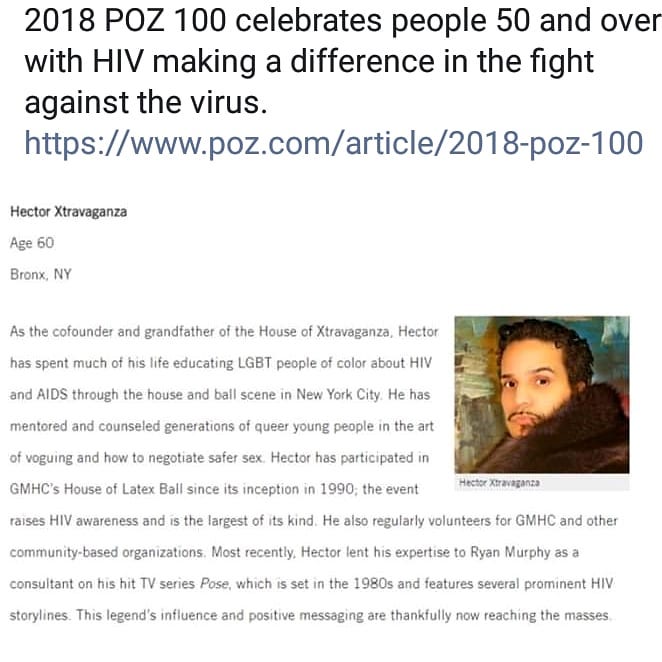The image size is (662, 662).
Task: Click the bold 'Hector Xtravaganza' name heading
Action: point(68,211)
